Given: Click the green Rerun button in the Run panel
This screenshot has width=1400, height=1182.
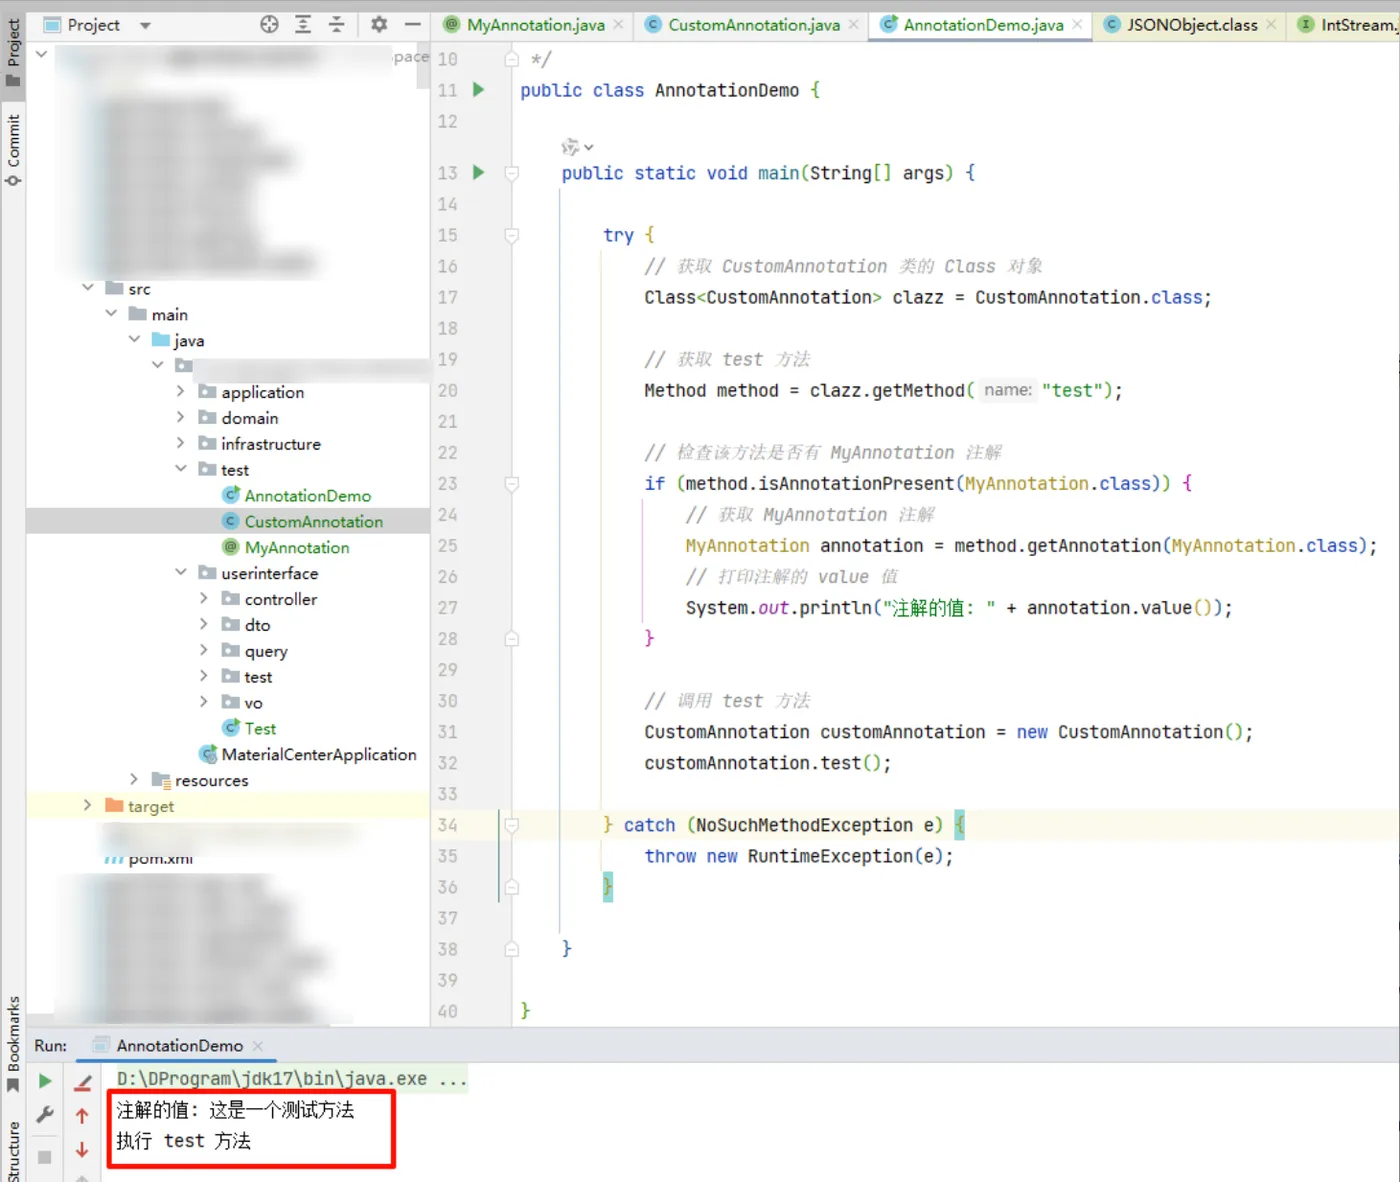Looking at the screenshot, I should pyautogui.click(x=45, y=1081).
